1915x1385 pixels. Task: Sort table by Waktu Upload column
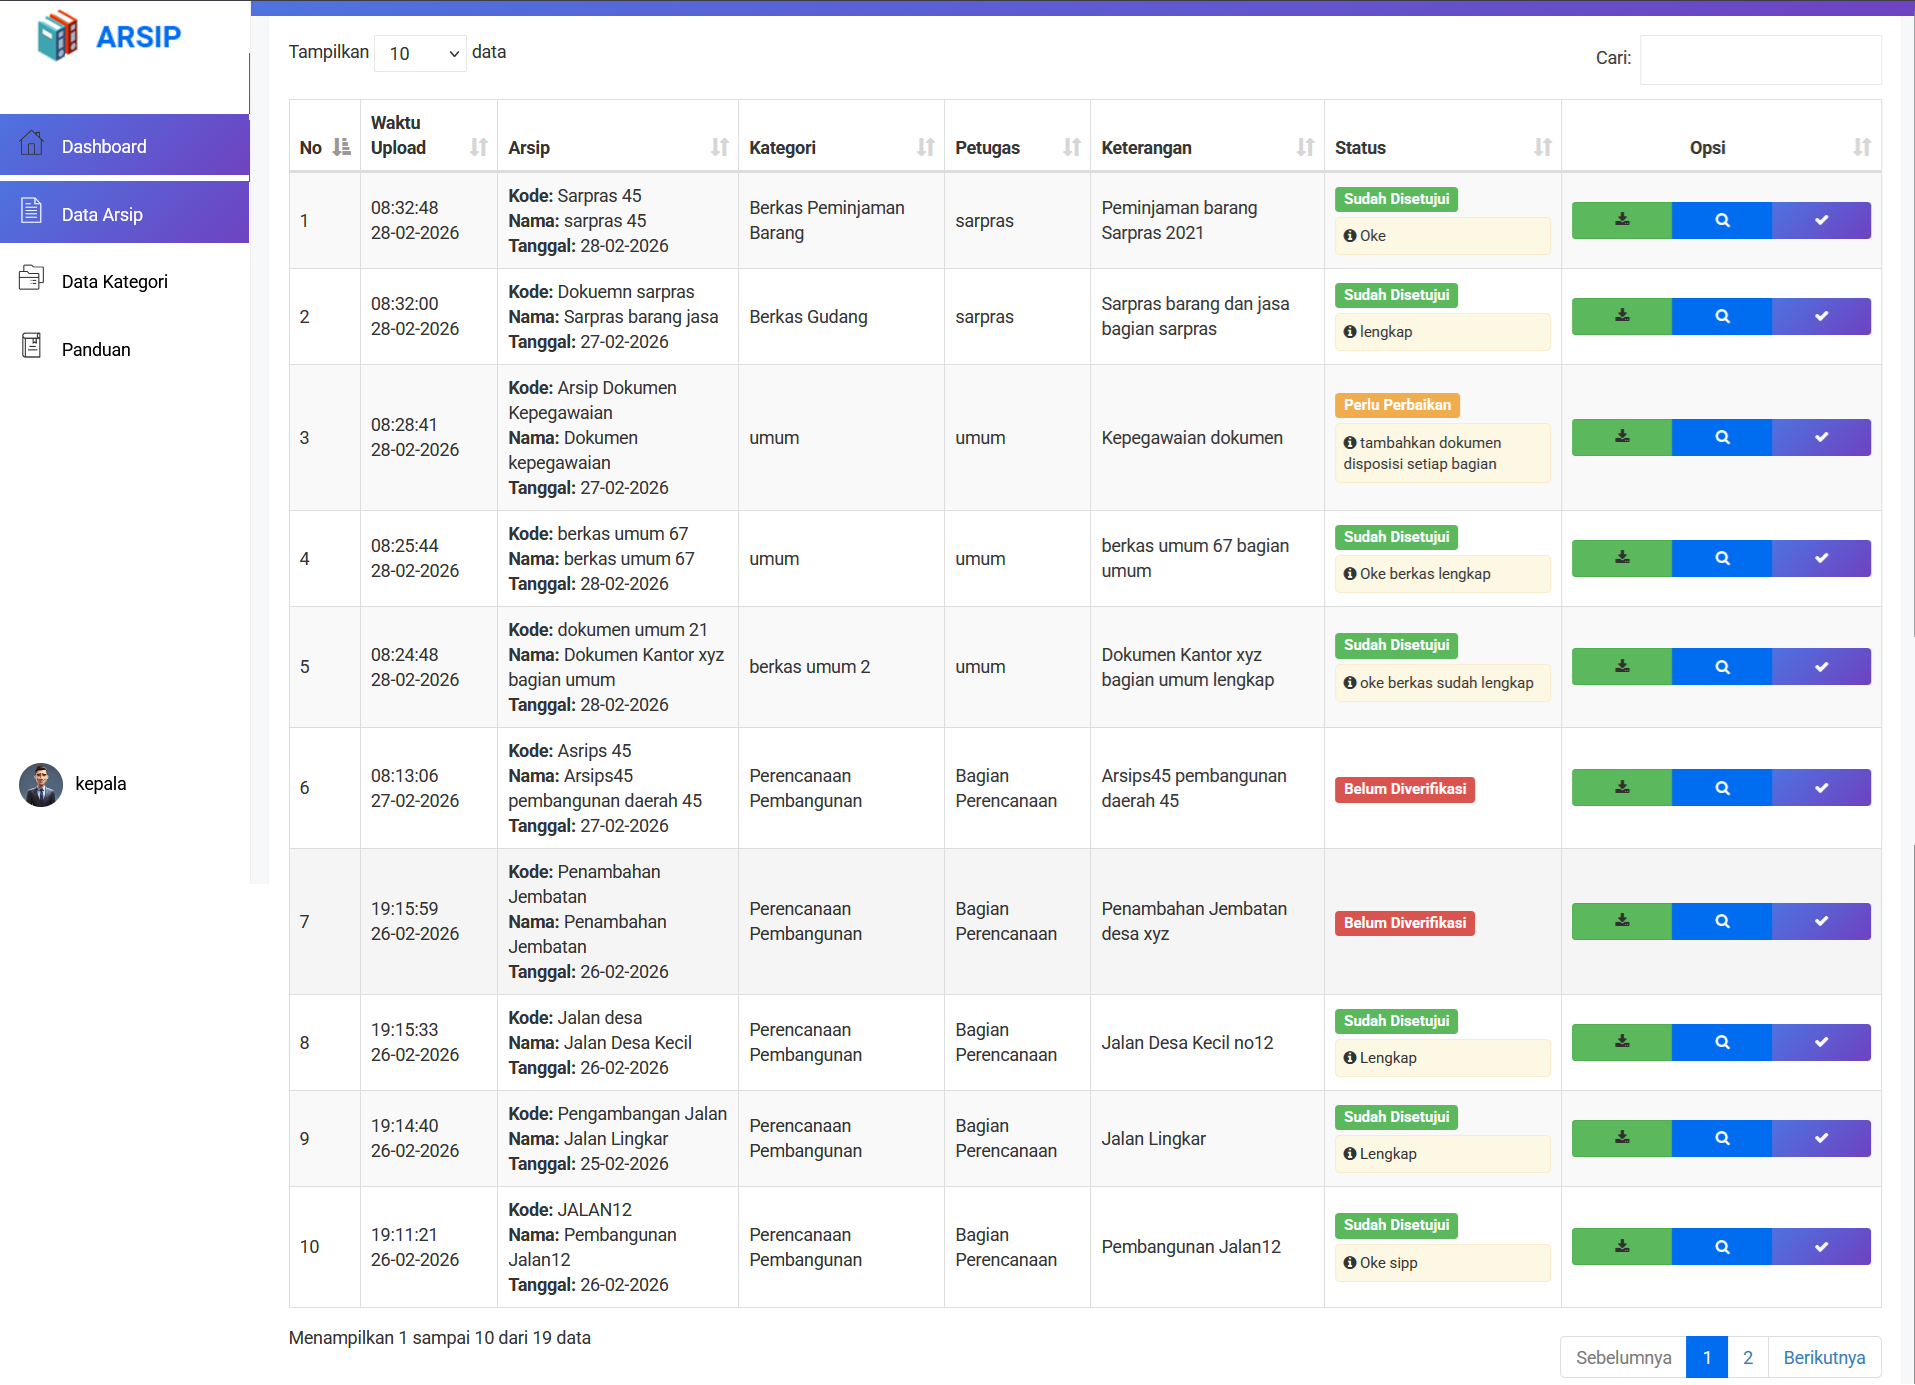[428, 136]
